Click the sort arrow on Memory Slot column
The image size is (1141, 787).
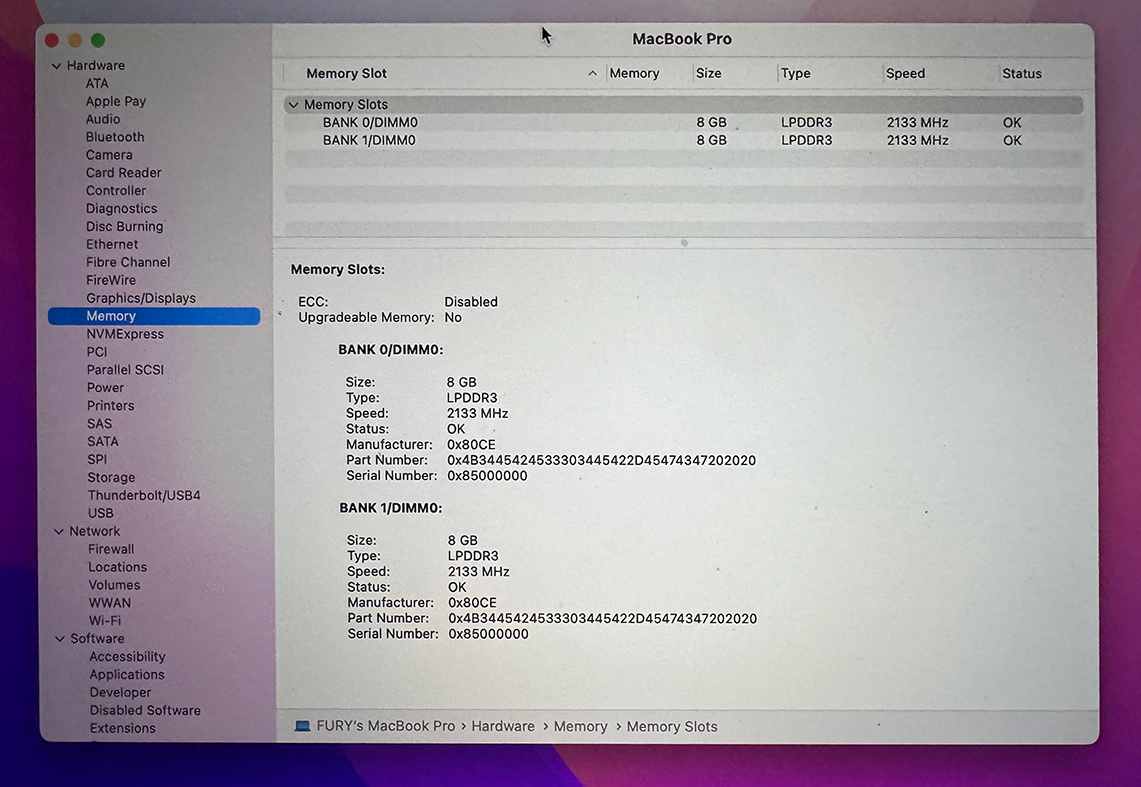592,73
